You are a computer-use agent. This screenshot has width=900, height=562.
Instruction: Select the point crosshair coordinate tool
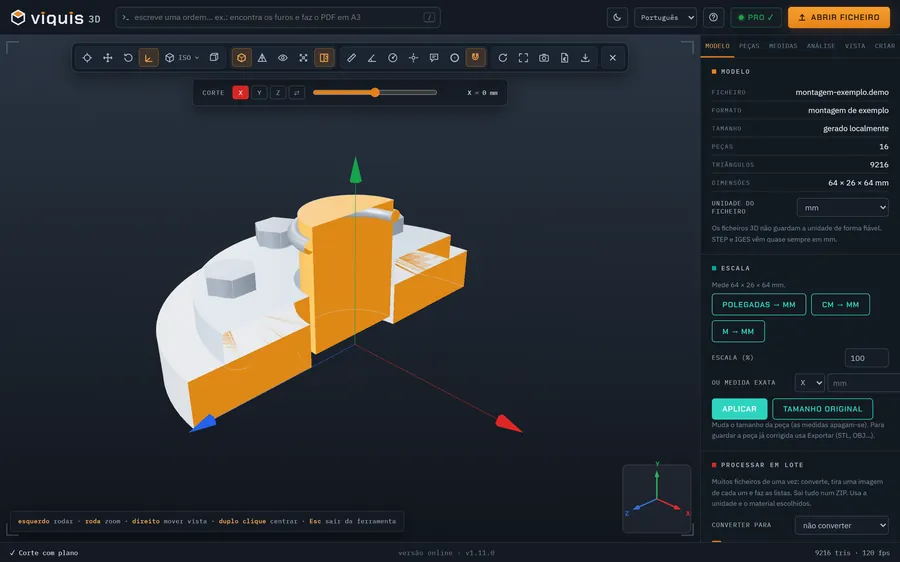[413, 58]
